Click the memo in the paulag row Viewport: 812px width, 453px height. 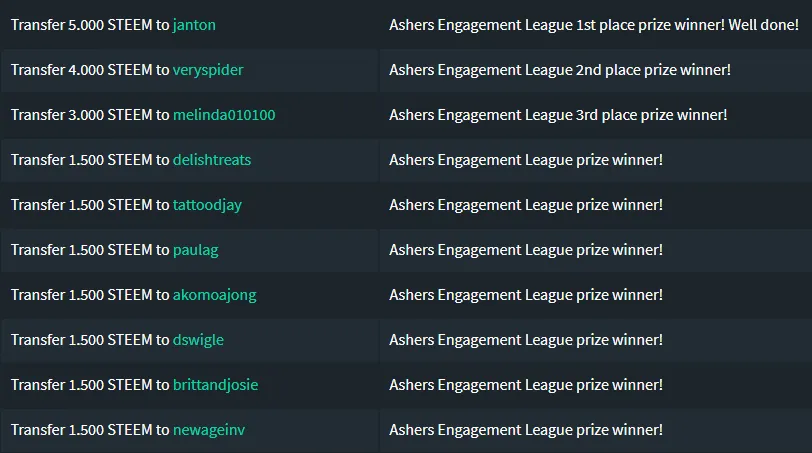tap(526, 250)
